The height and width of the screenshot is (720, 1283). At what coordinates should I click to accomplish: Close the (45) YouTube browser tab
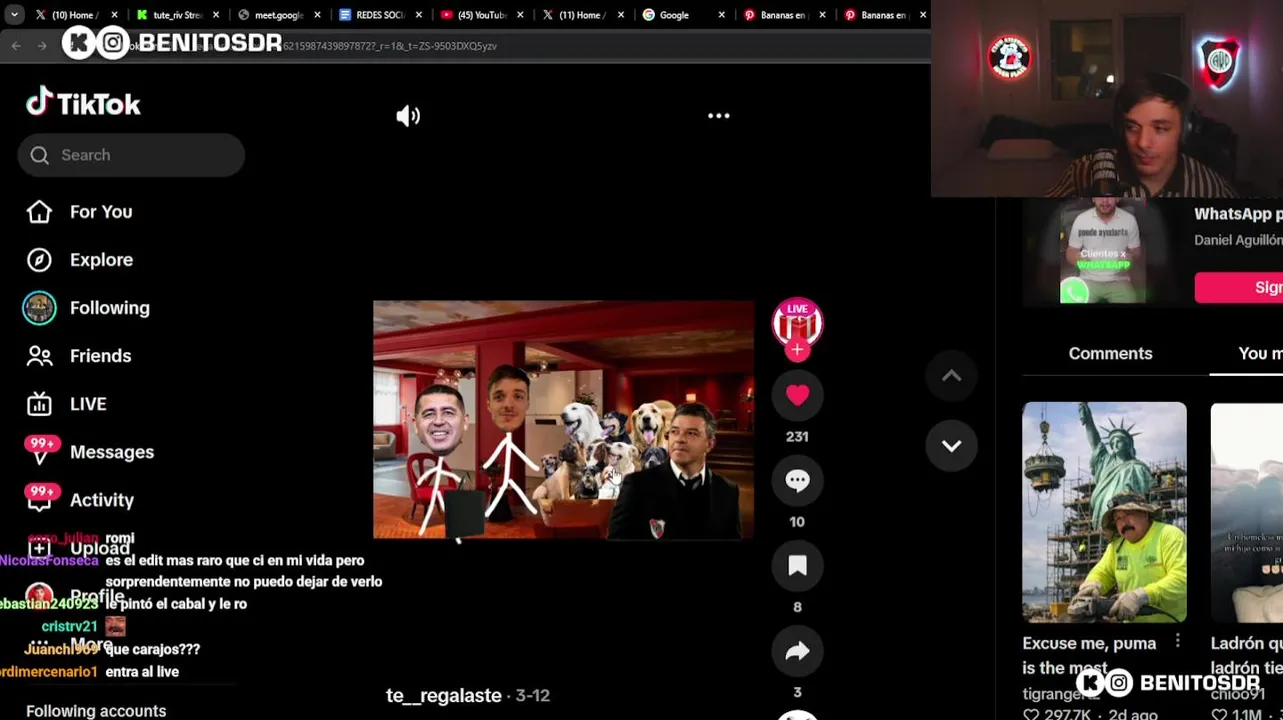coord(519,15)
